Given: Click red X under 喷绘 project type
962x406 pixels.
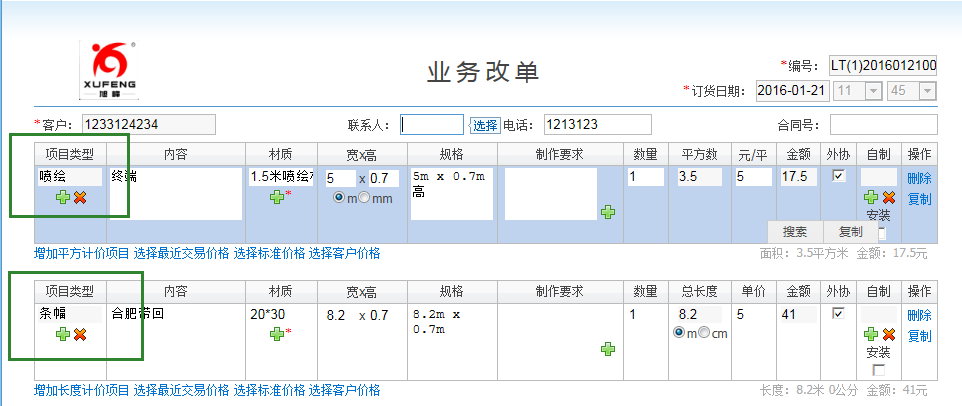Looking at the screenshot, I should [x=80, y=198].
